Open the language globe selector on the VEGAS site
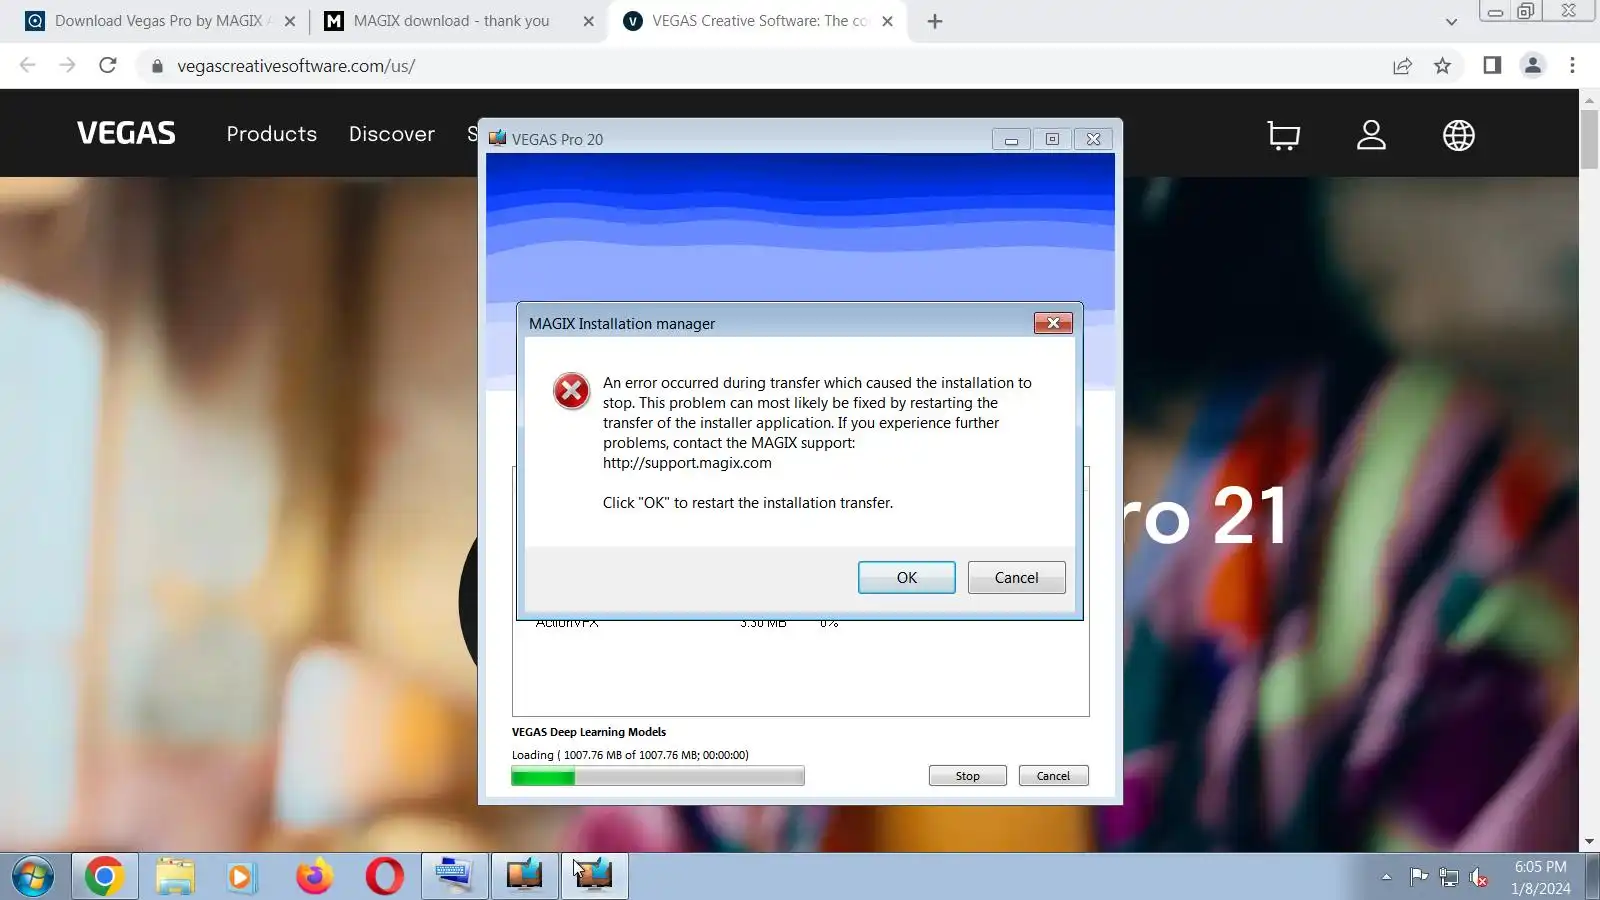The width and height of the screenshot is (1600, 900). coord(1459,135)
